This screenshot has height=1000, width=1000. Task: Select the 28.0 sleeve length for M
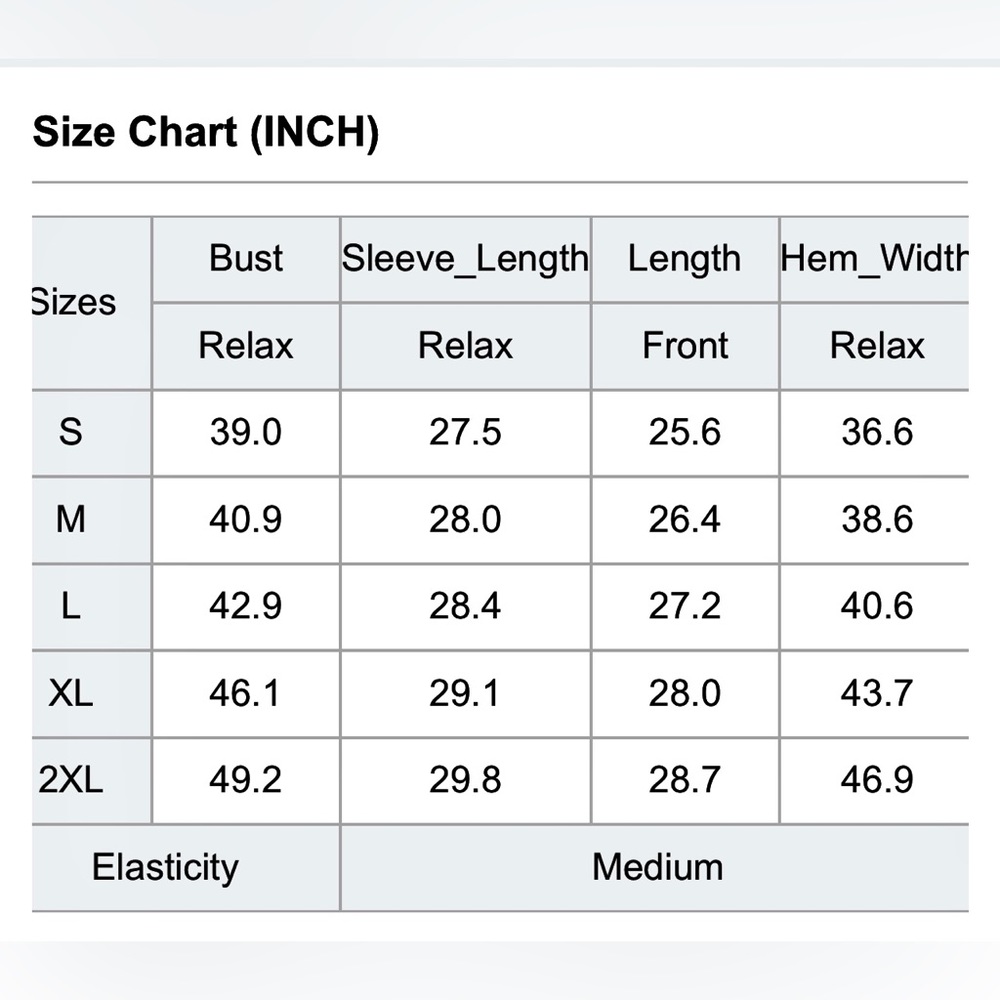point(466,519)
